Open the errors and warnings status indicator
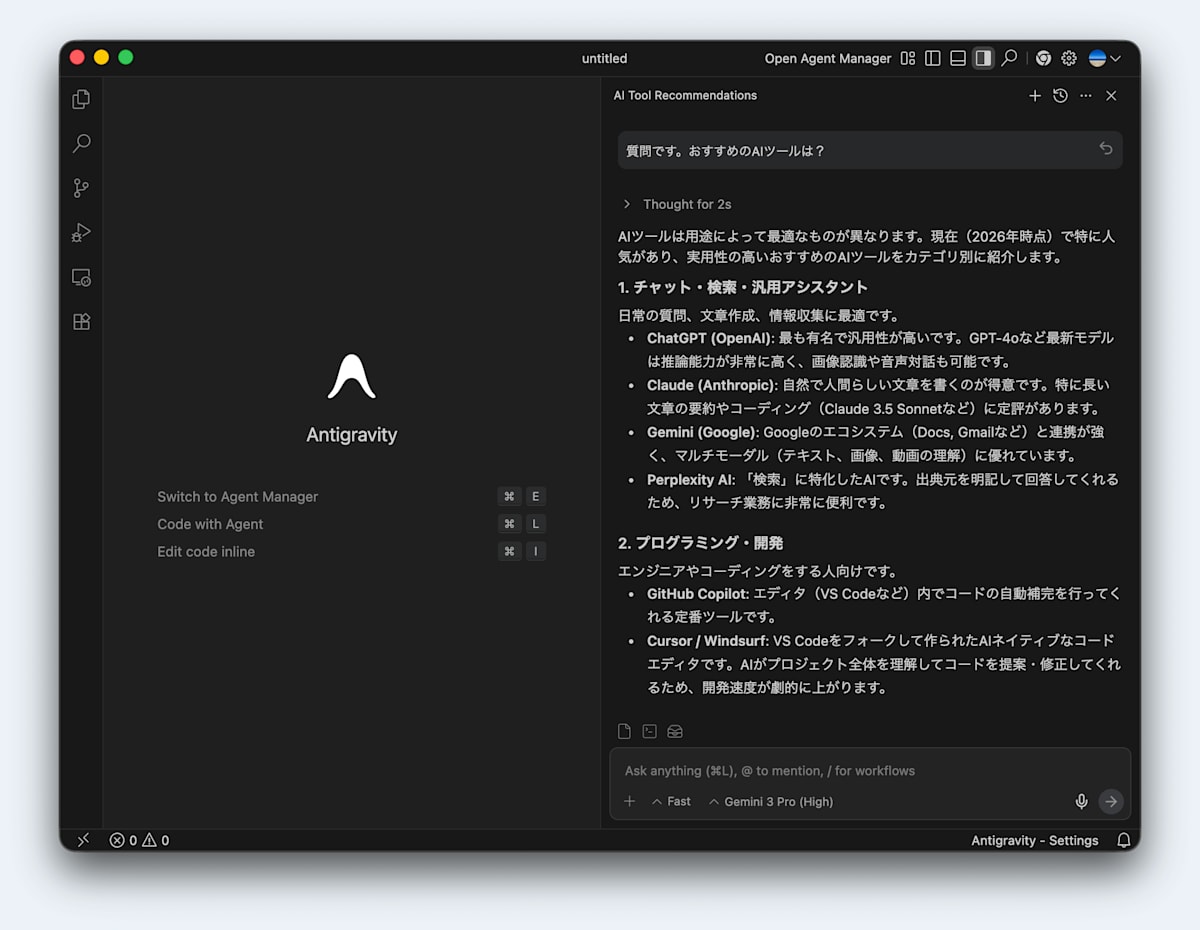This screenshot has height=930, width=1200. 139,840
